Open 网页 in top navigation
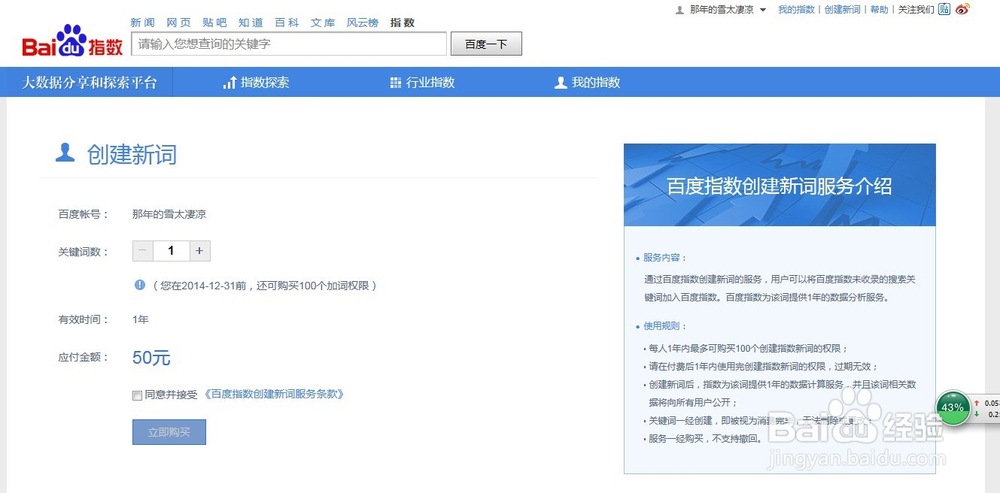 click(179, 22)
